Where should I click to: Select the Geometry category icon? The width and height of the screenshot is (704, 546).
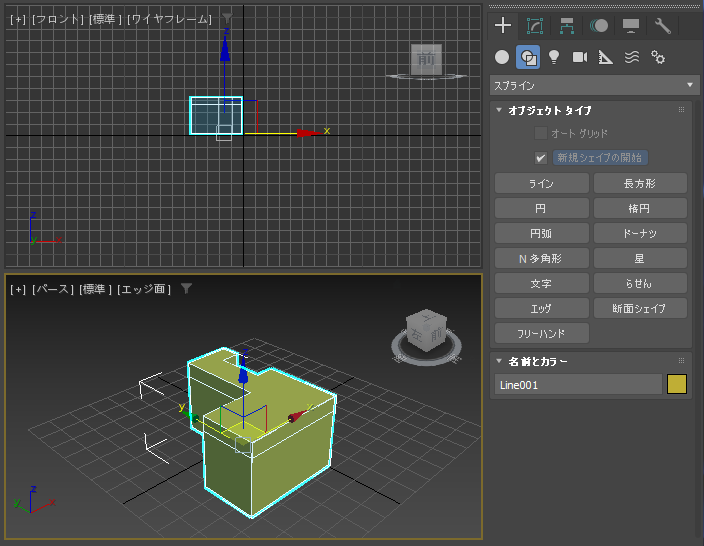(502, 57)
